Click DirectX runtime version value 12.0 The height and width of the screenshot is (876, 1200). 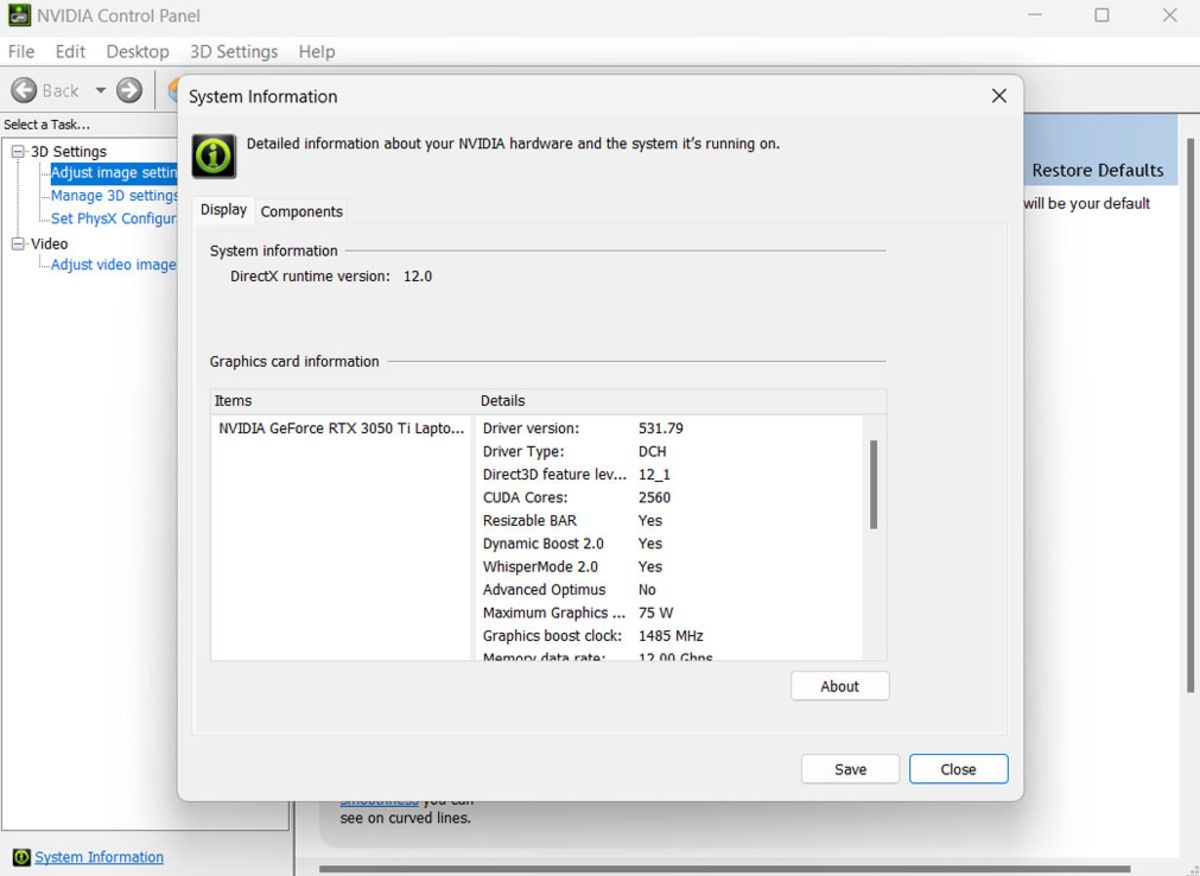[x=418, y=276]
